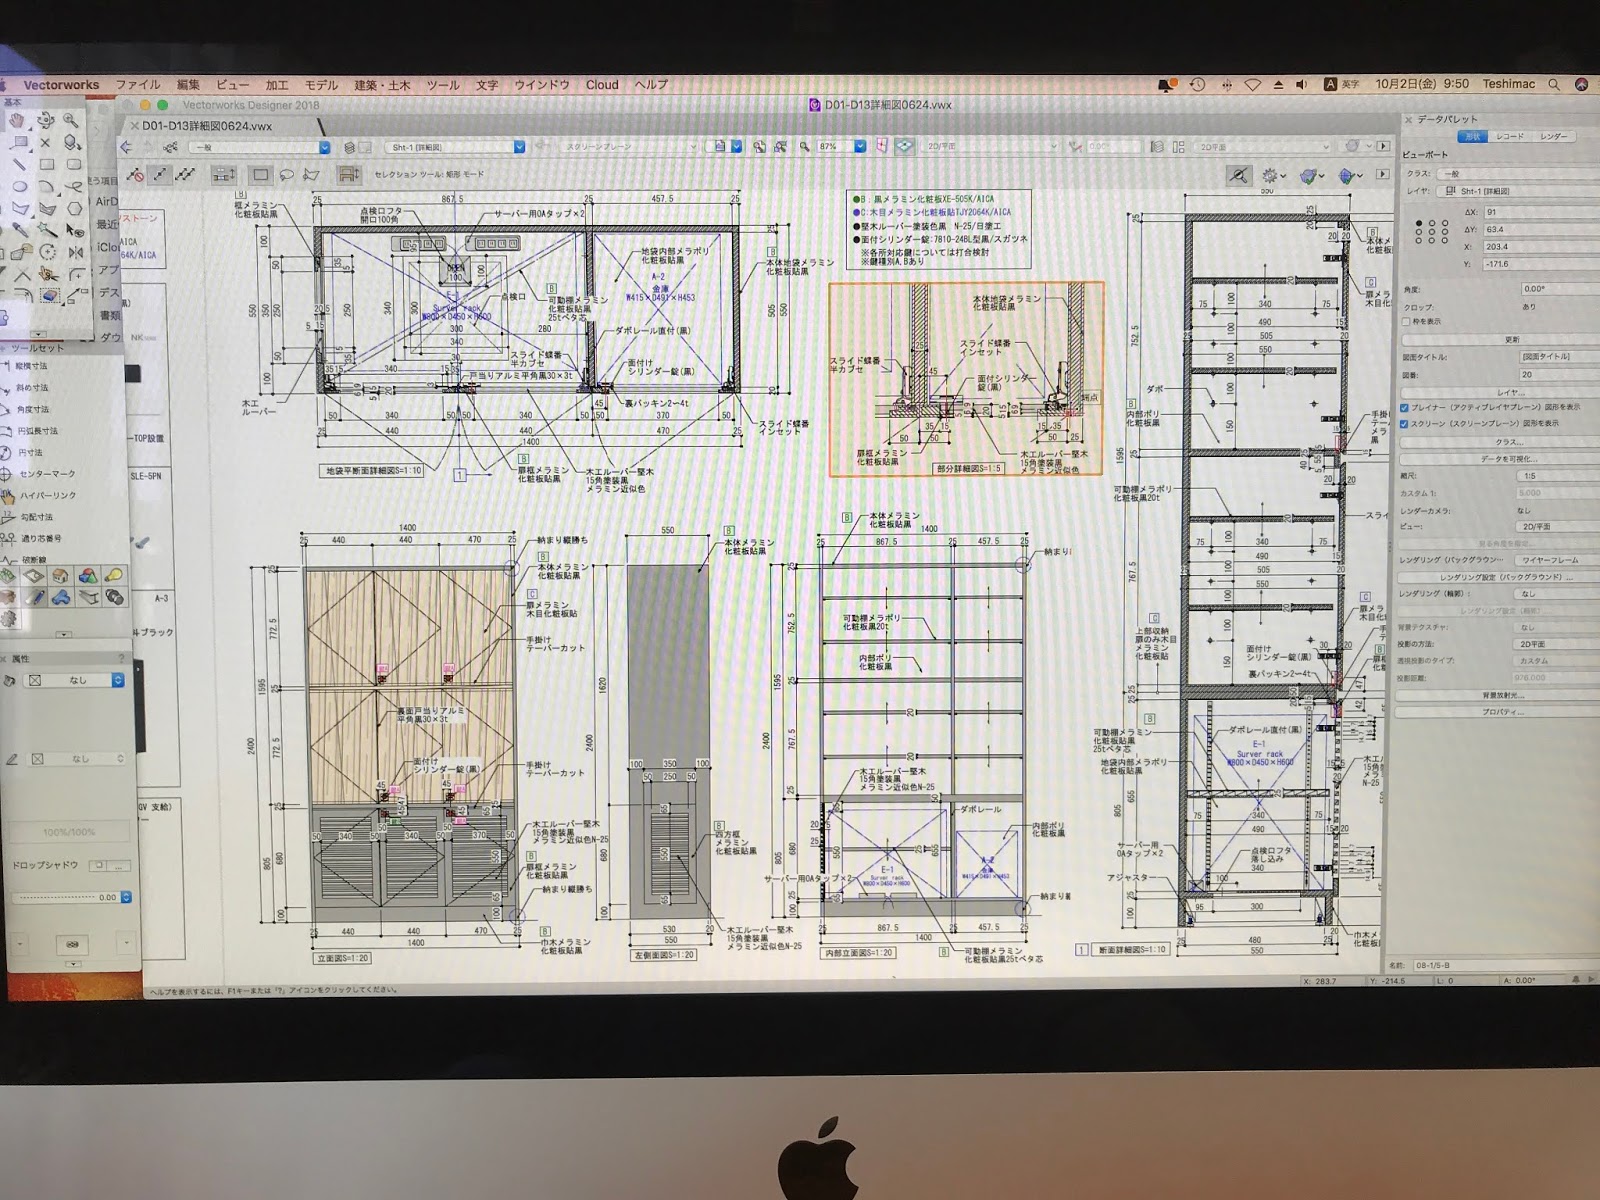1600x1200 pixels.
Task: Uncheck プレイナー 図形を表示 checkbox
Action: pyautogui.click(x=1404, y=407)
